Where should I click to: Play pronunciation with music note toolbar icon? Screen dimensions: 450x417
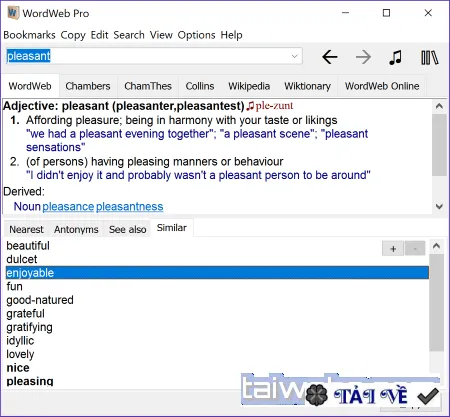click(x=396, y=57)
